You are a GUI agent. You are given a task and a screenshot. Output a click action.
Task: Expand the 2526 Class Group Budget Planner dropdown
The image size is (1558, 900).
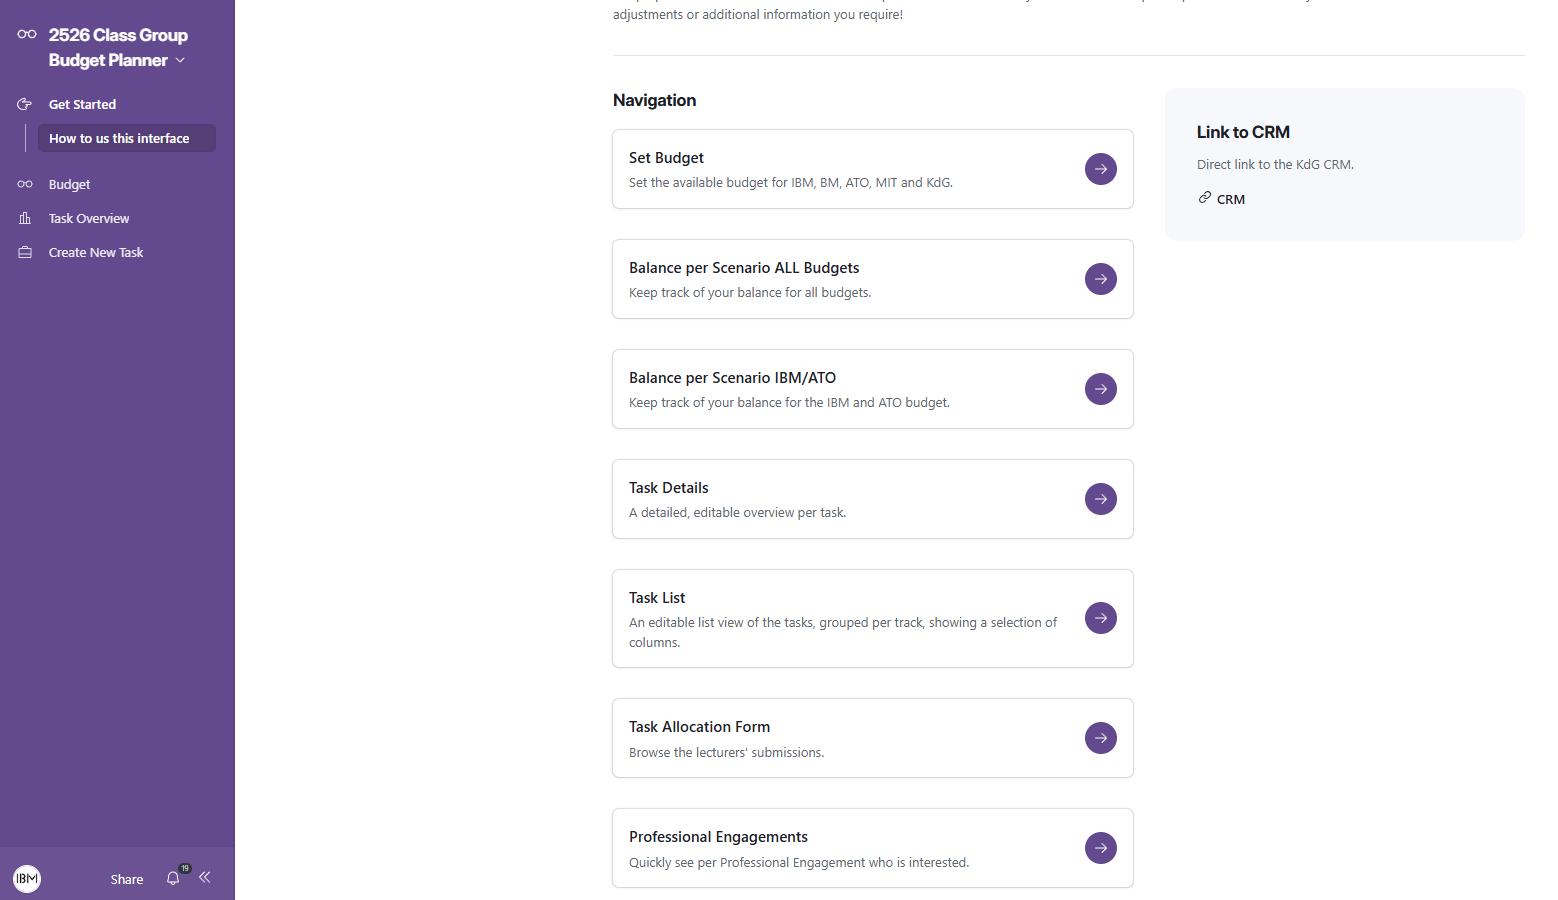click(x=180, y=60)
